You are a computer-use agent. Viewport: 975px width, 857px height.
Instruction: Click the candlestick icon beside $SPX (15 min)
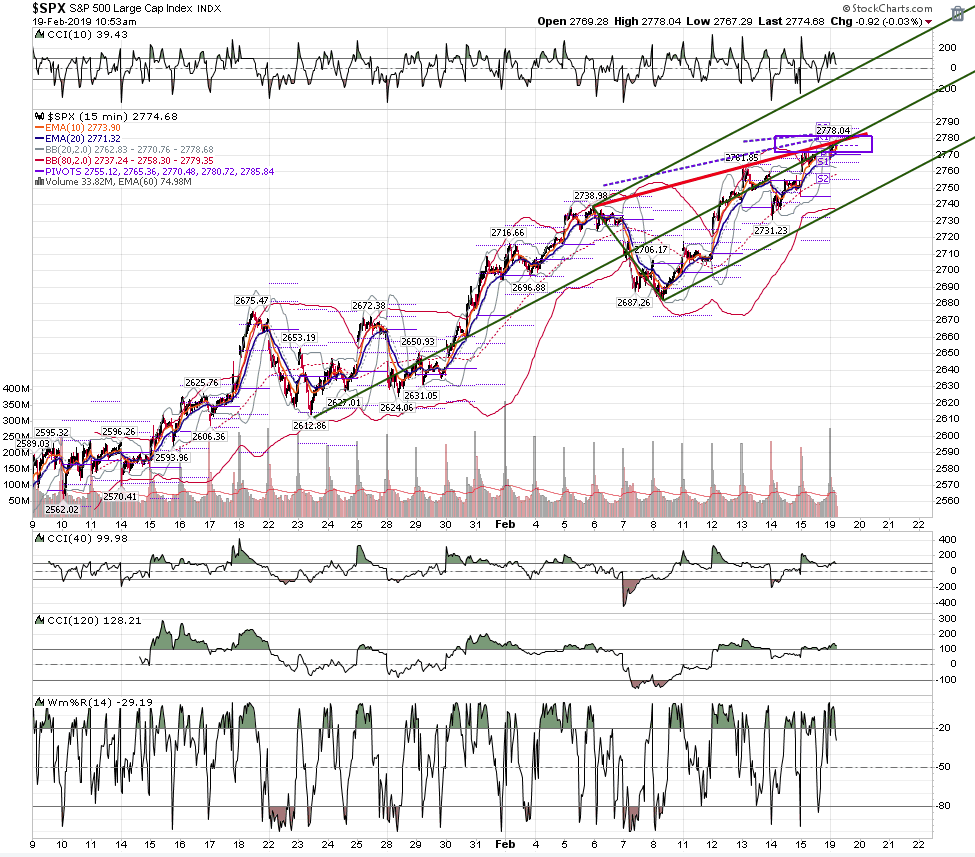pyautogui.click(x=39, y=116)
